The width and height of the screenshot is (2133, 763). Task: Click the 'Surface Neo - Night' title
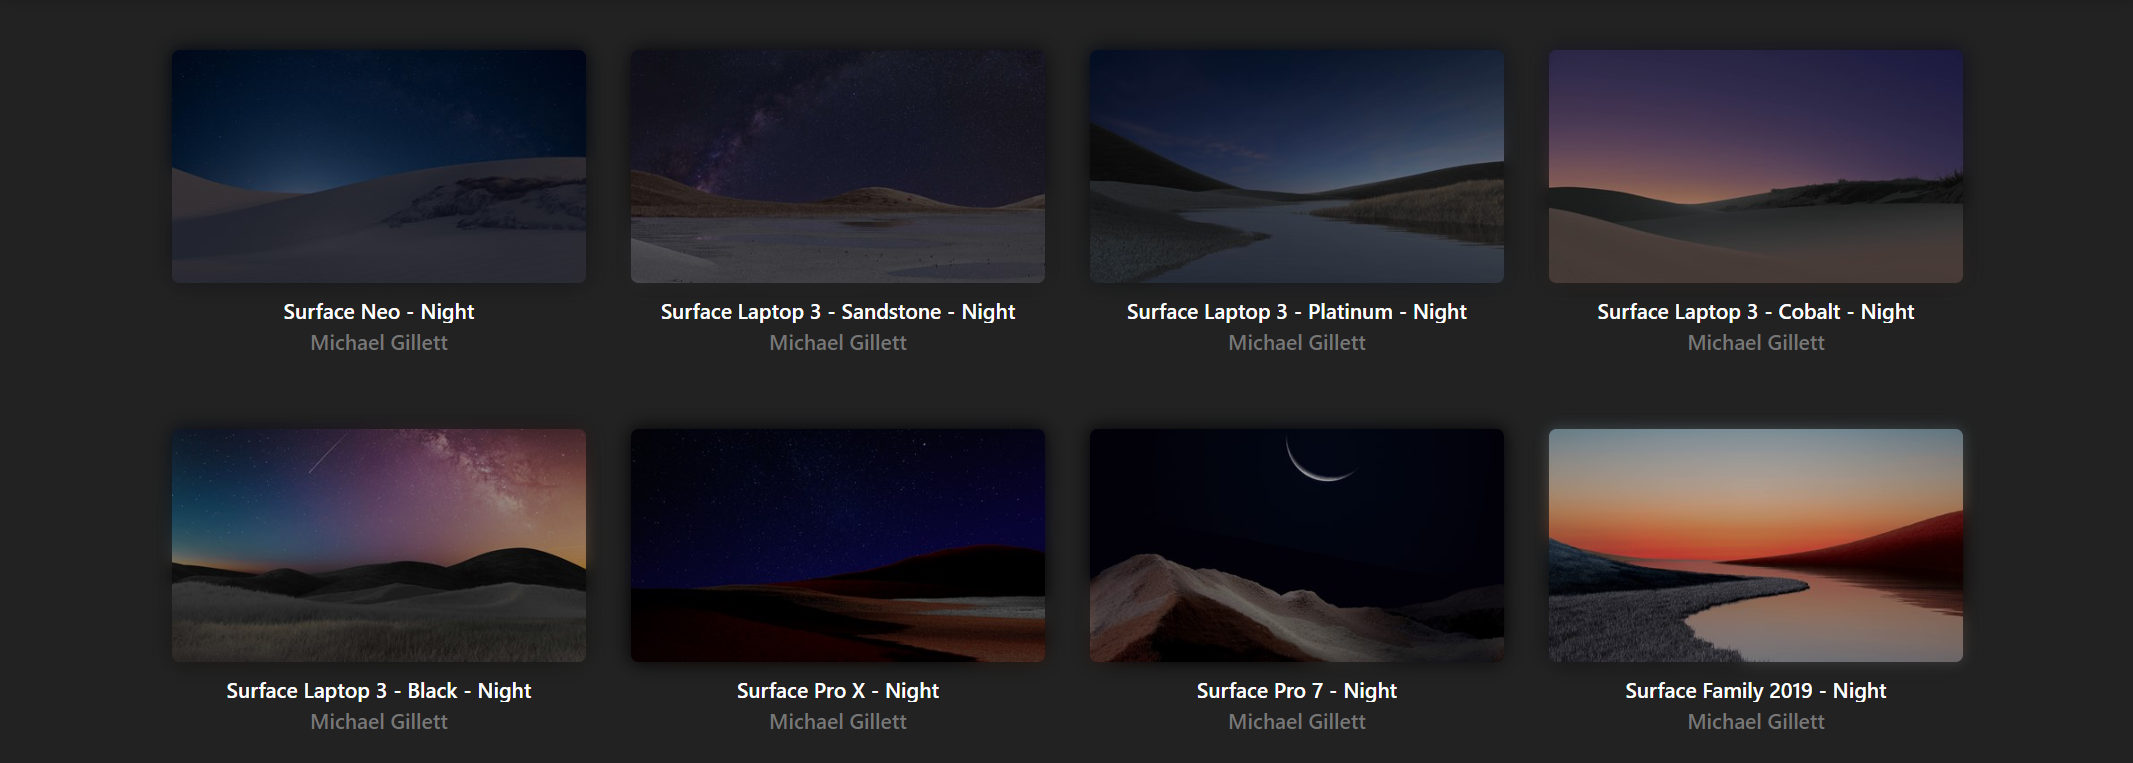point(379,312)
